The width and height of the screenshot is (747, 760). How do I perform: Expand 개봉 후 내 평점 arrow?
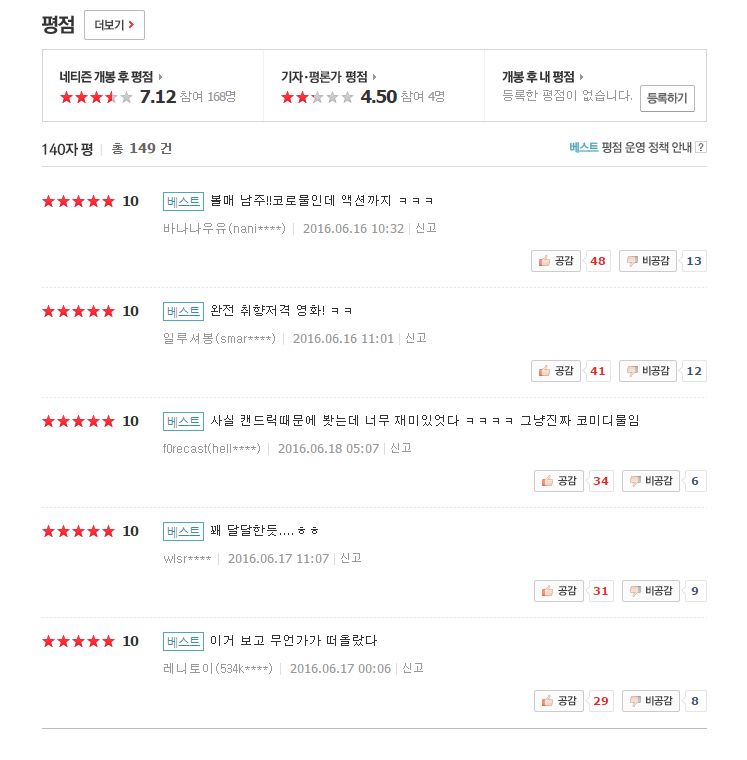tap(581, 77)
